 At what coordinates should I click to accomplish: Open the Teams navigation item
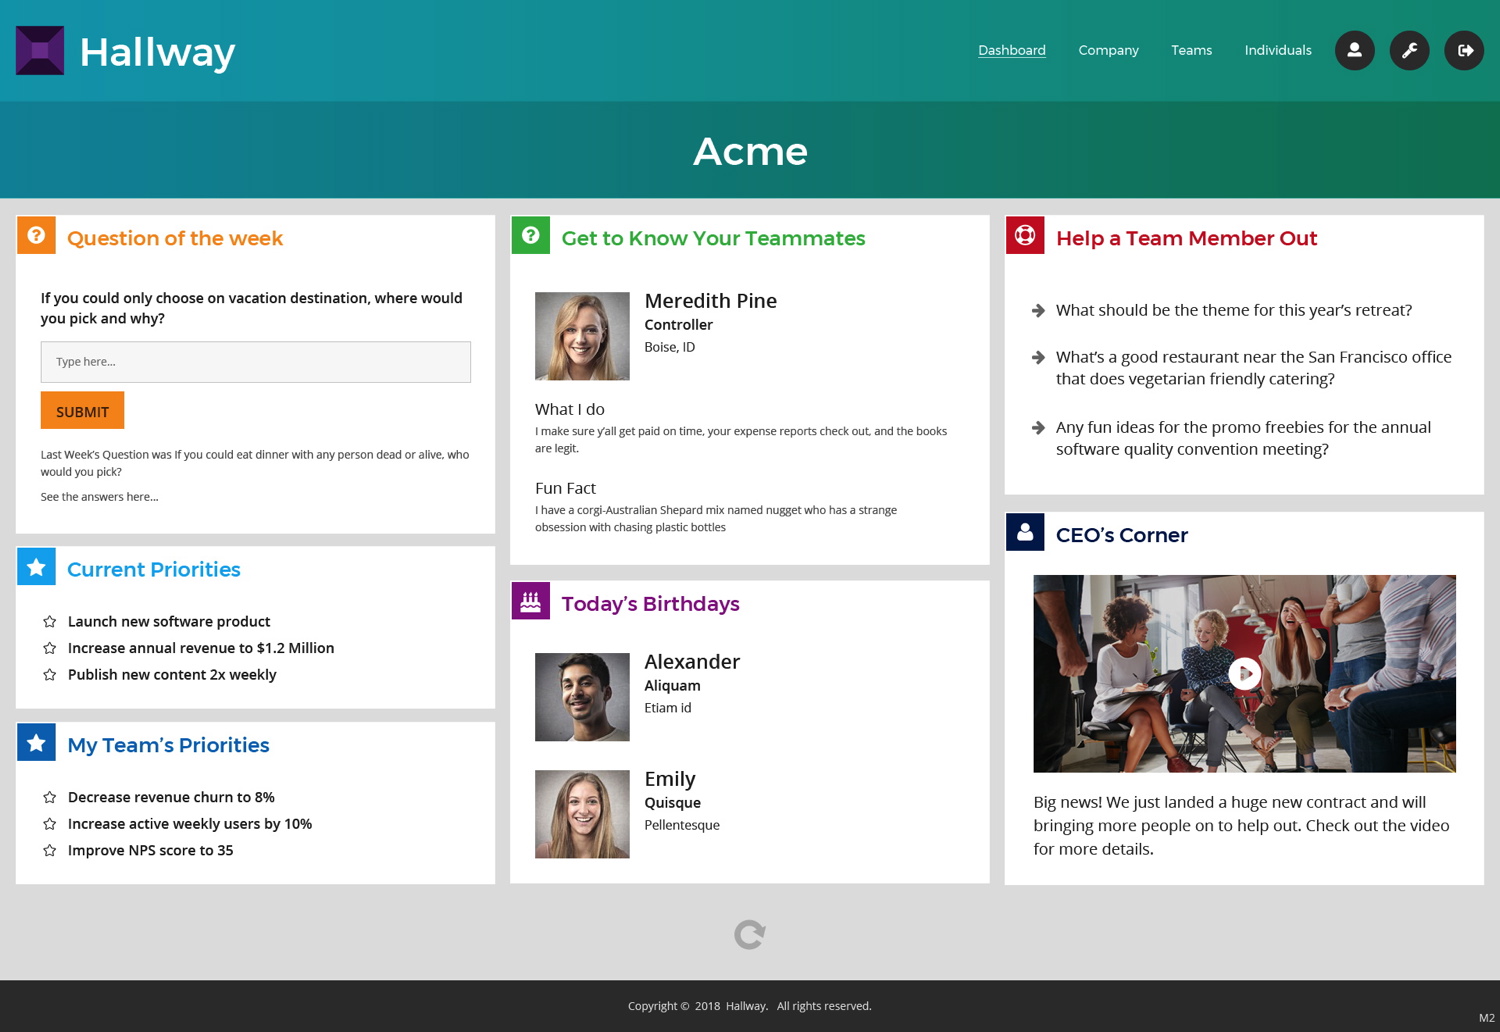tap(1191, 50)
